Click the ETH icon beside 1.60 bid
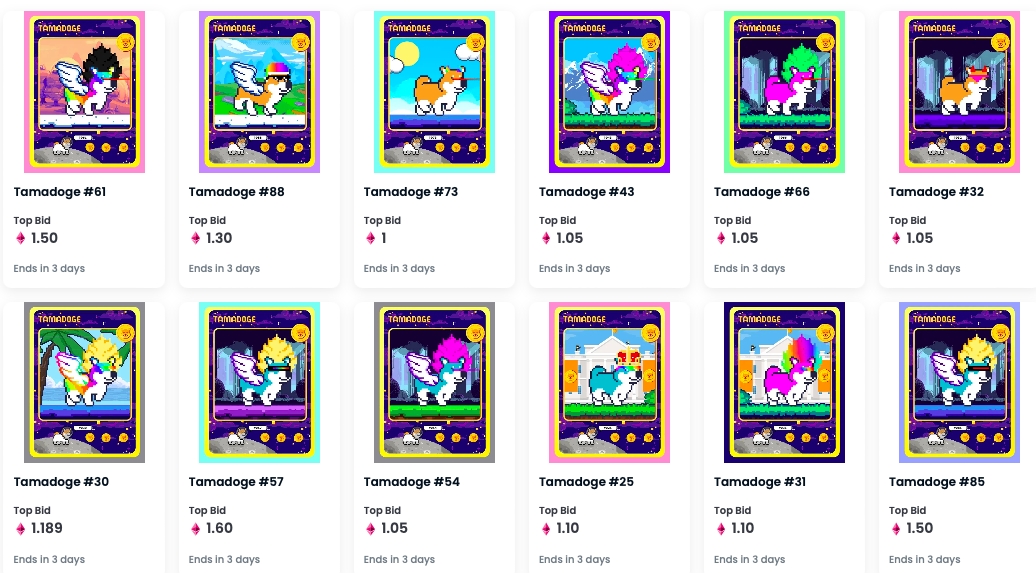 (x=196, y=529)
